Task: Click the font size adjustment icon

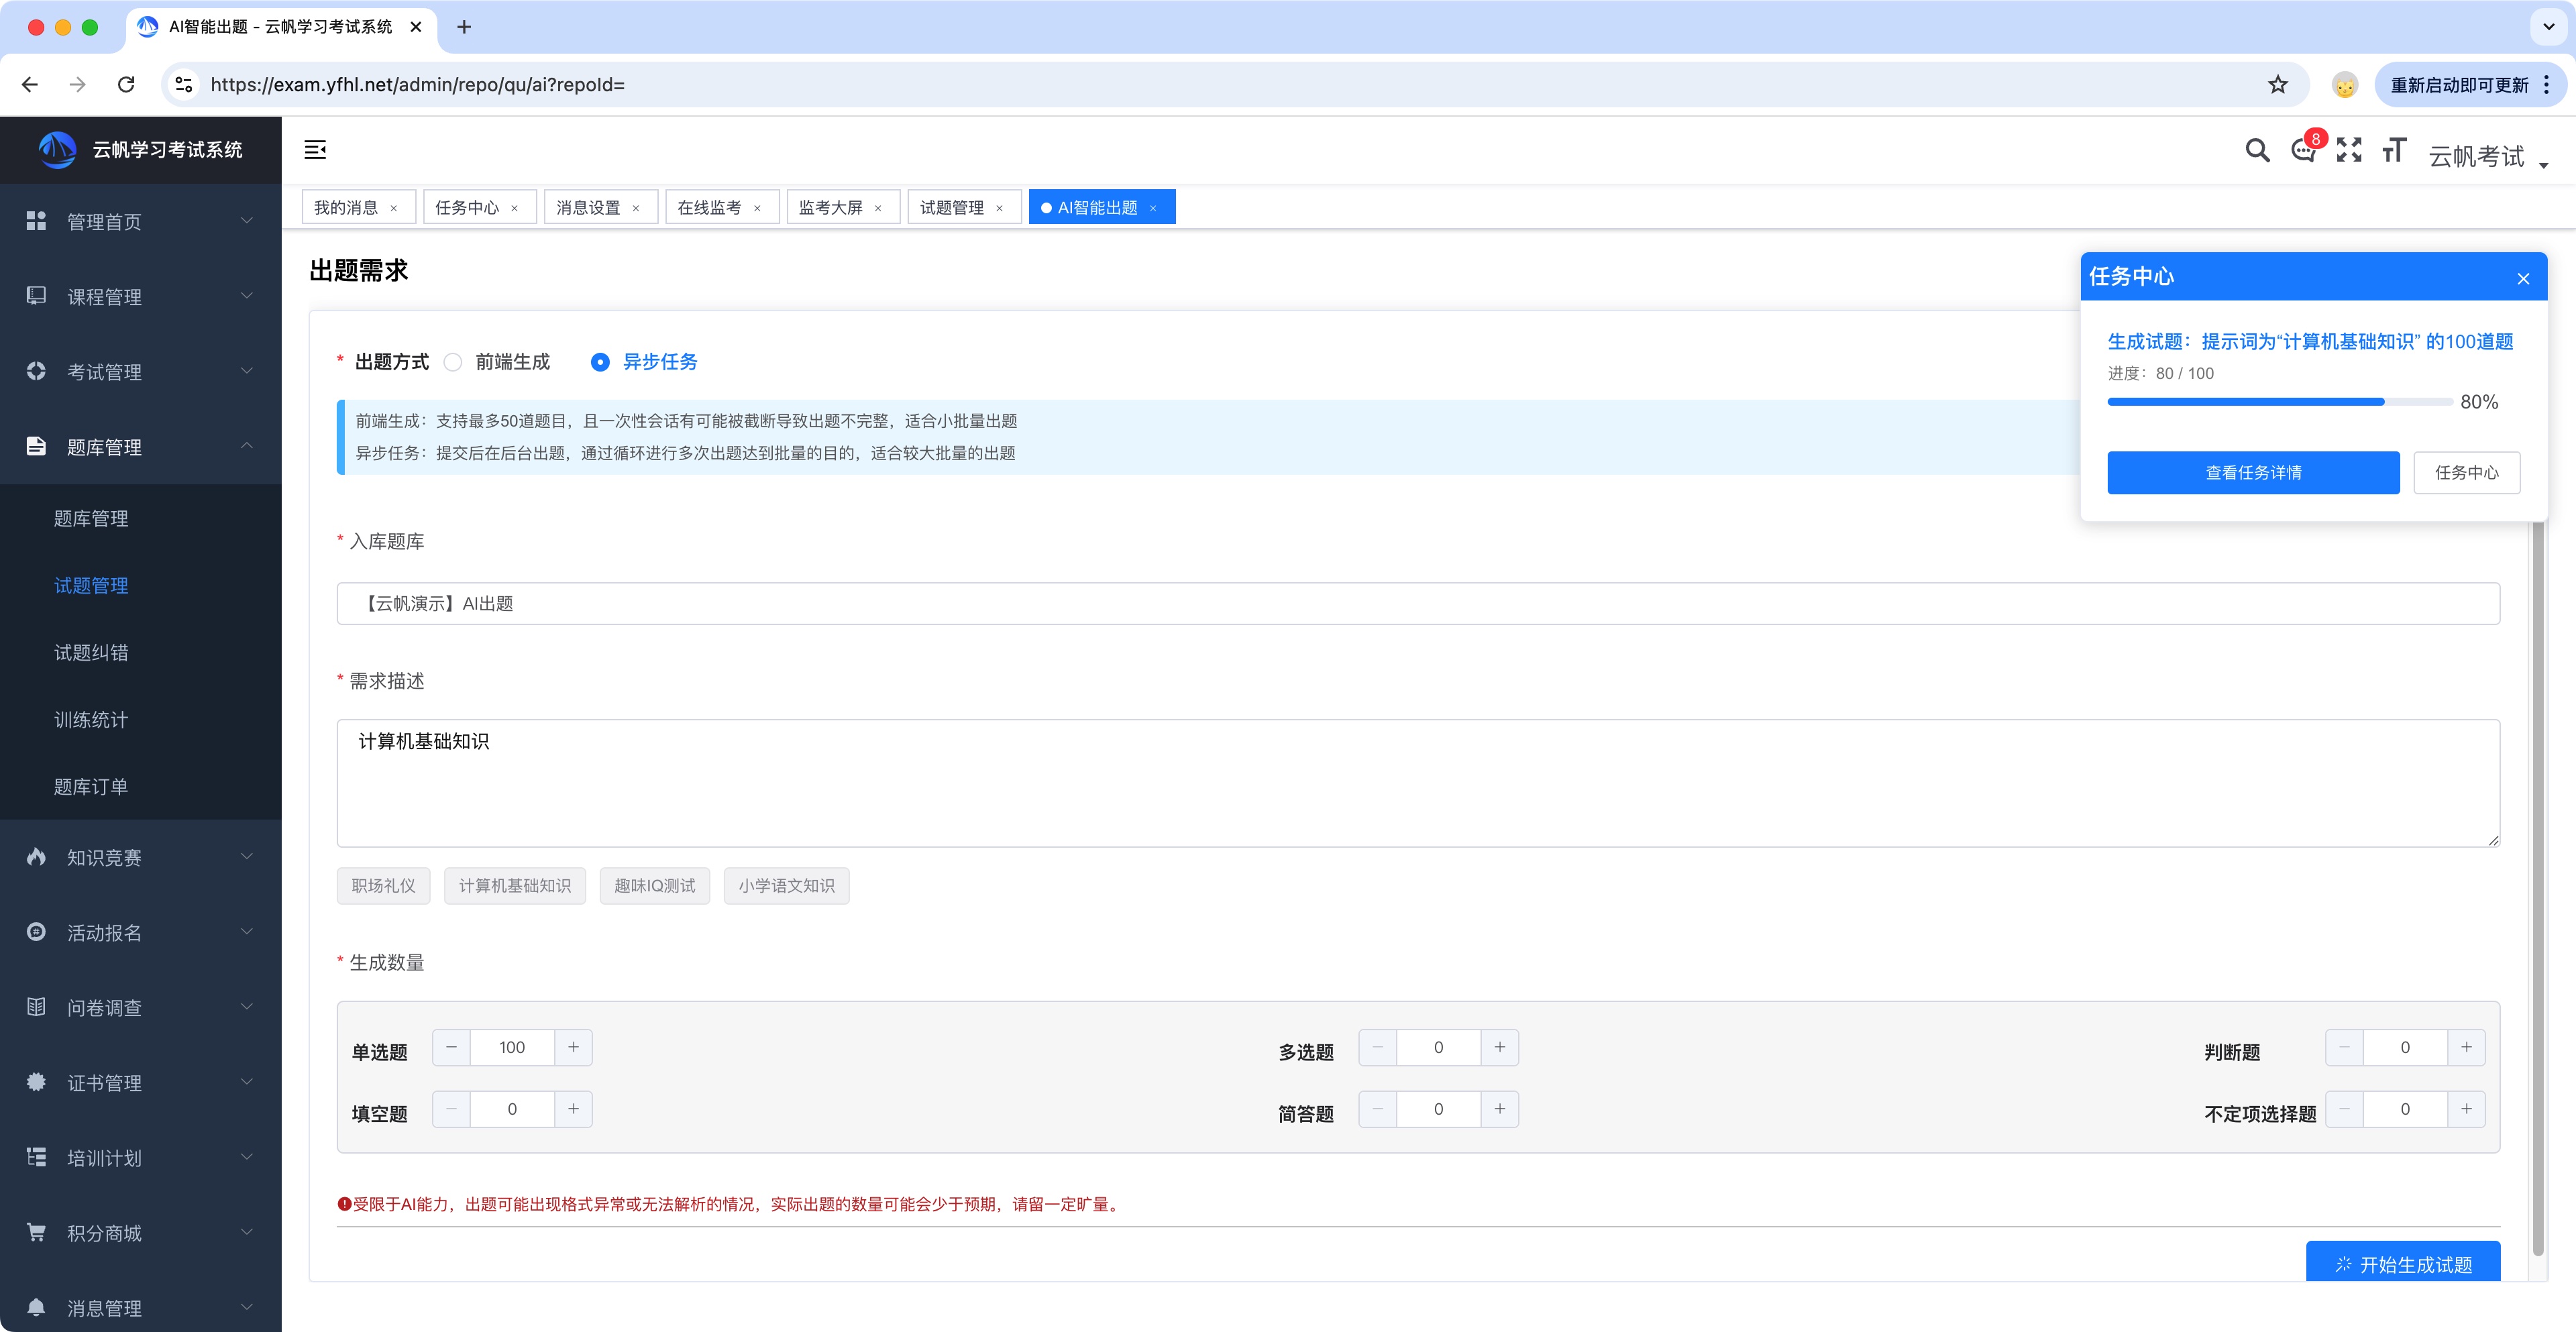Action: click(2394, 150)
